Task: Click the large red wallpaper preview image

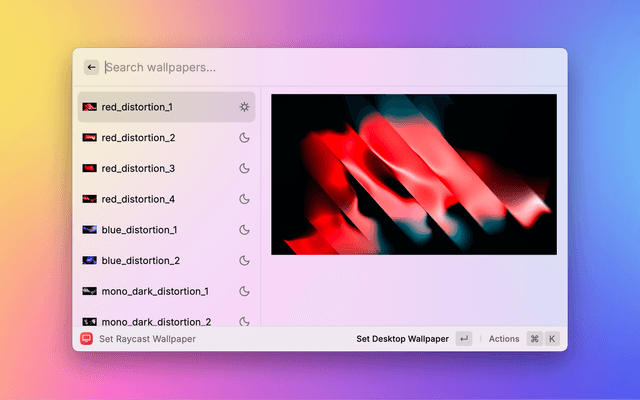Action: tap(414, 174)
